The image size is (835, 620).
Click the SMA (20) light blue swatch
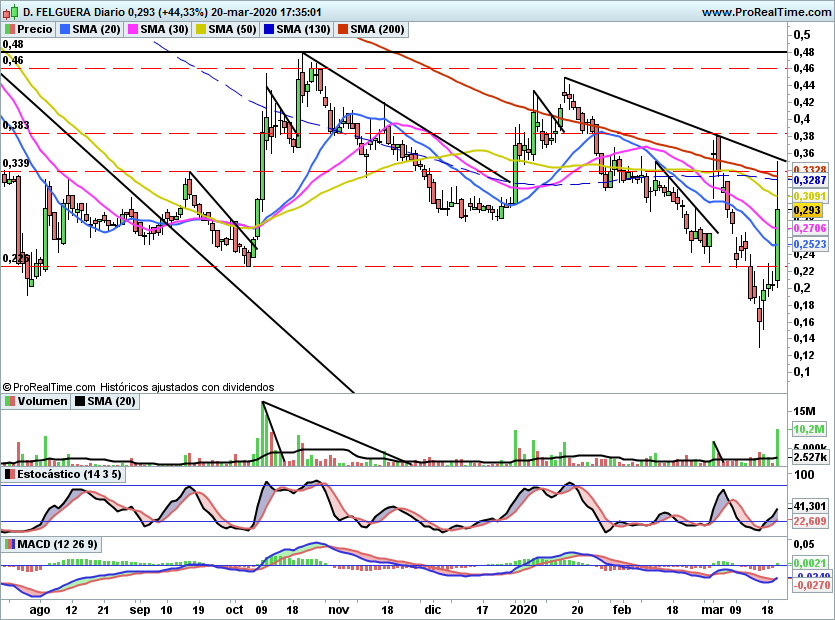point(65,29)
